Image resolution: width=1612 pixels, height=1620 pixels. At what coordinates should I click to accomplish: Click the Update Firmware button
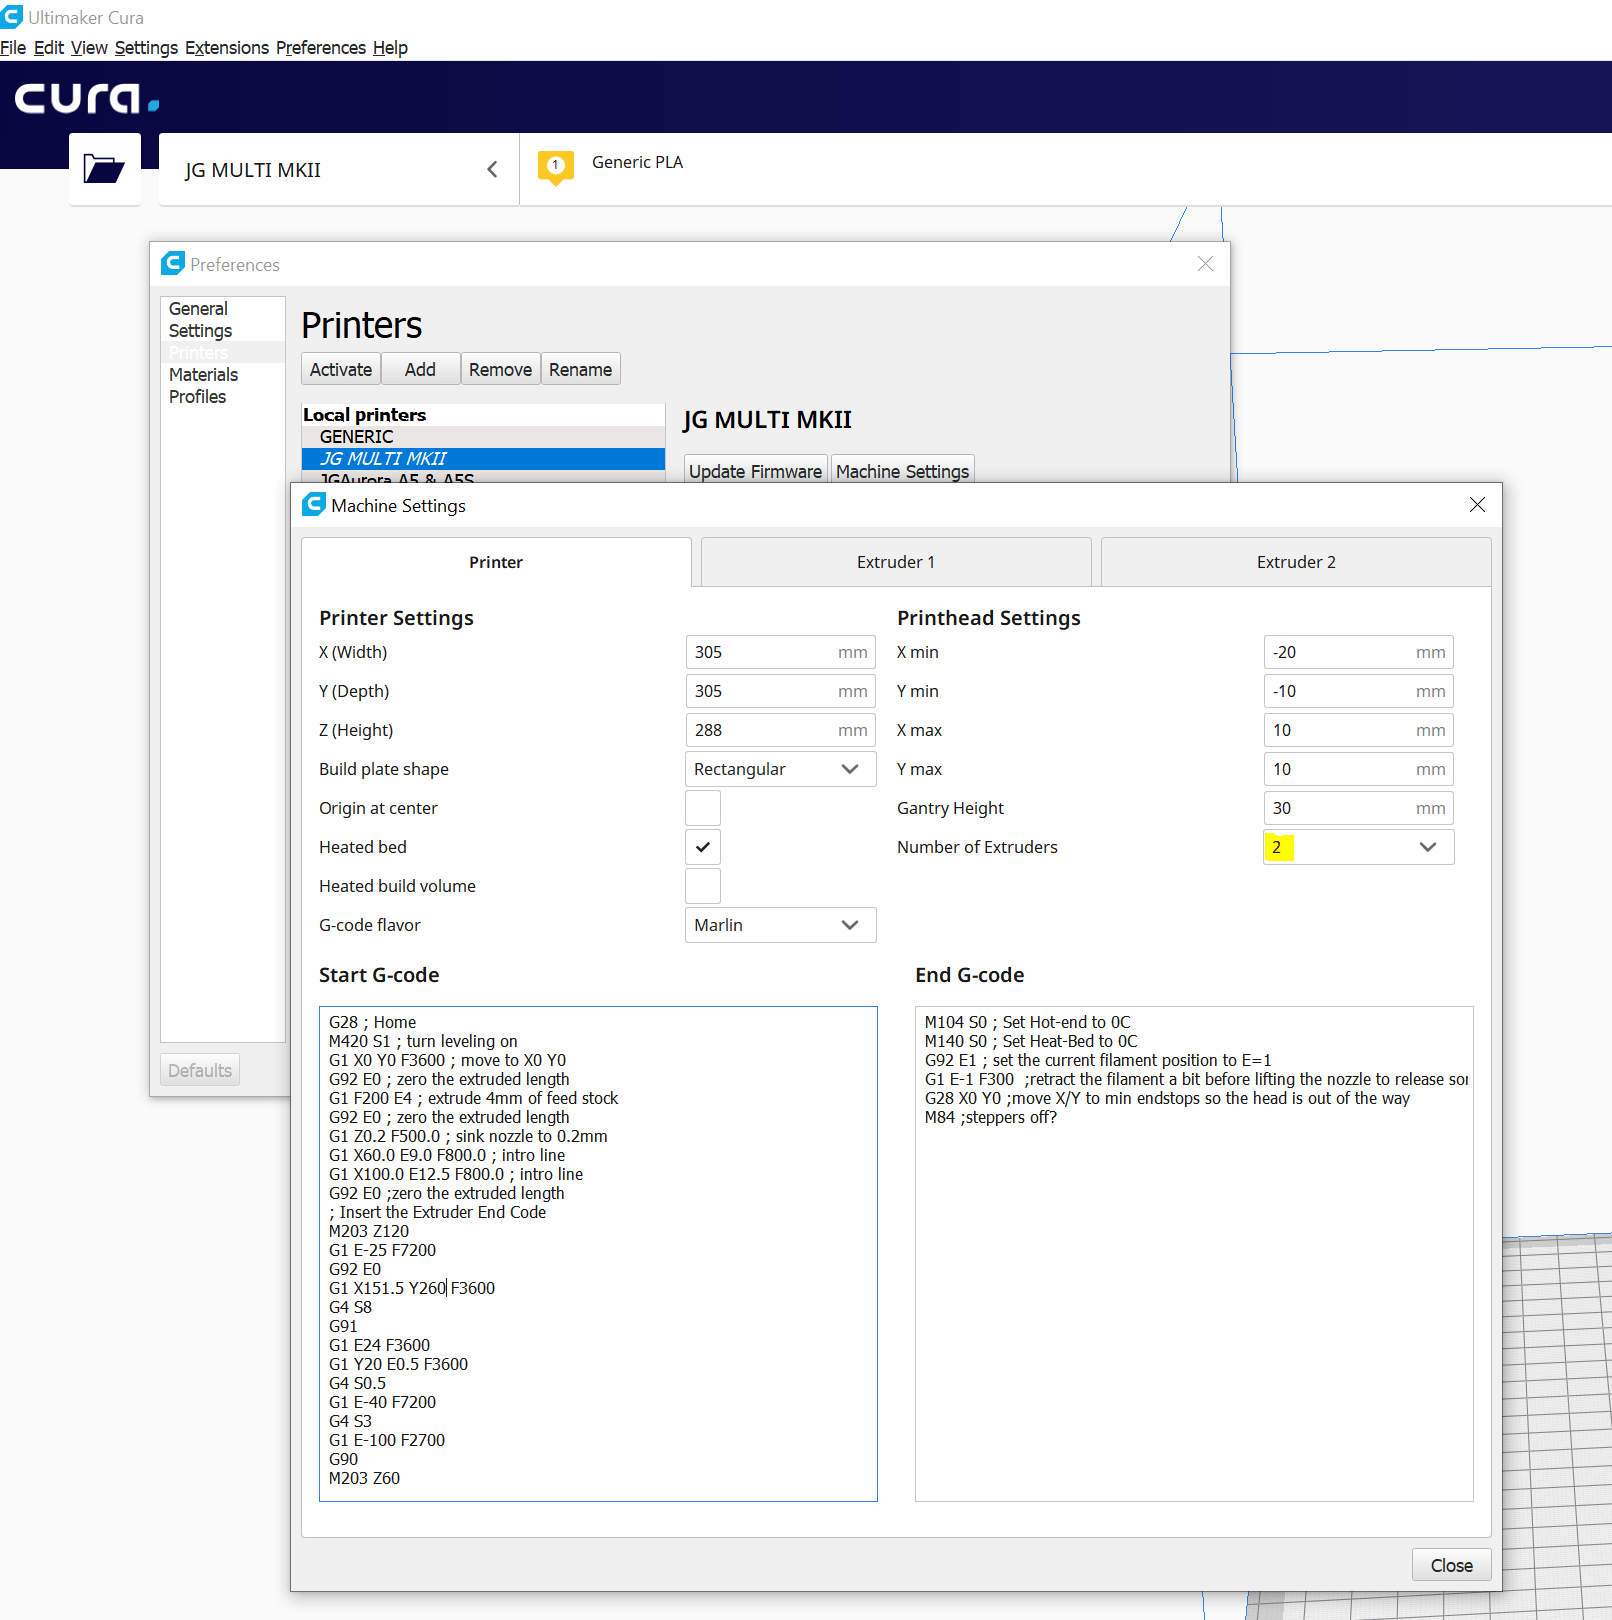(755, 471)
